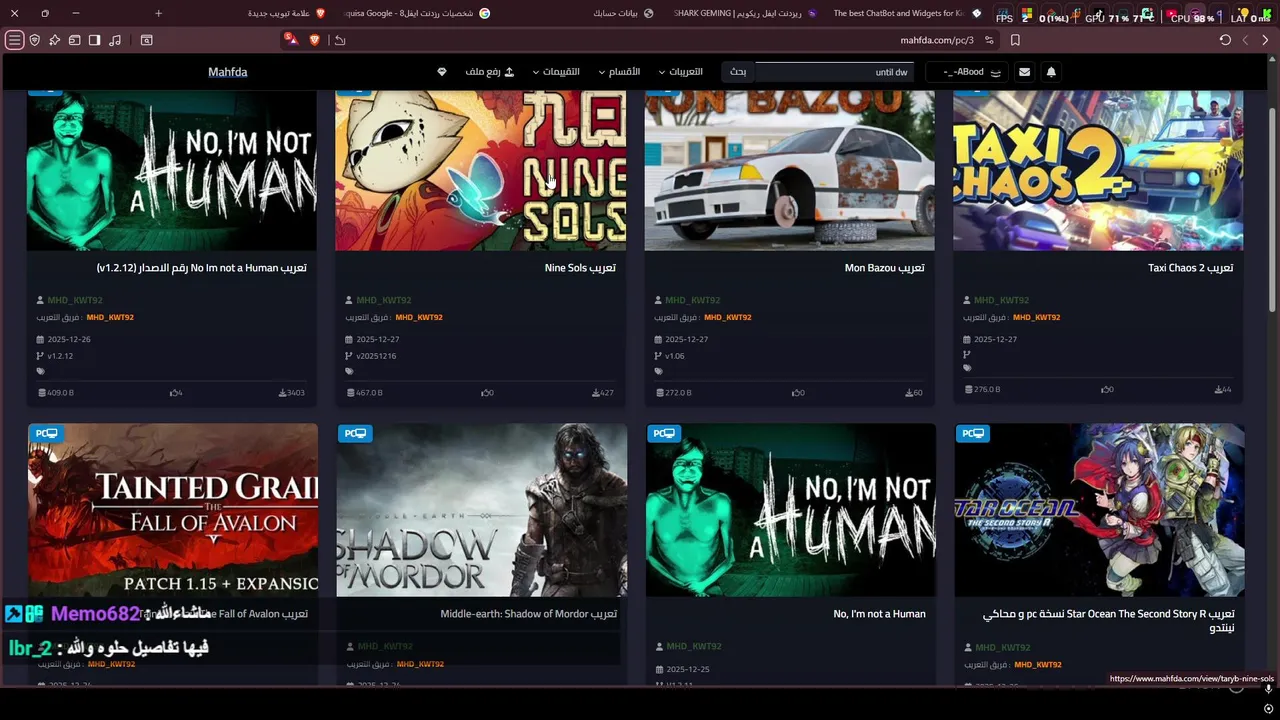Open site settings icon next to URL
This screenshot has width=1280, height=720.
tap(989, 40)
